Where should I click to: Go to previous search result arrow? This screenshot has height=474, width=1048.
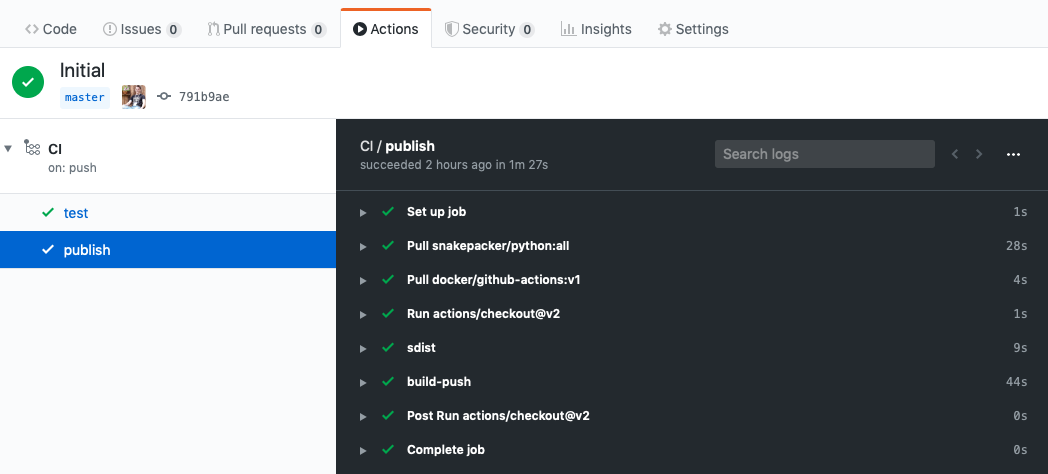[x=955, y=154]
